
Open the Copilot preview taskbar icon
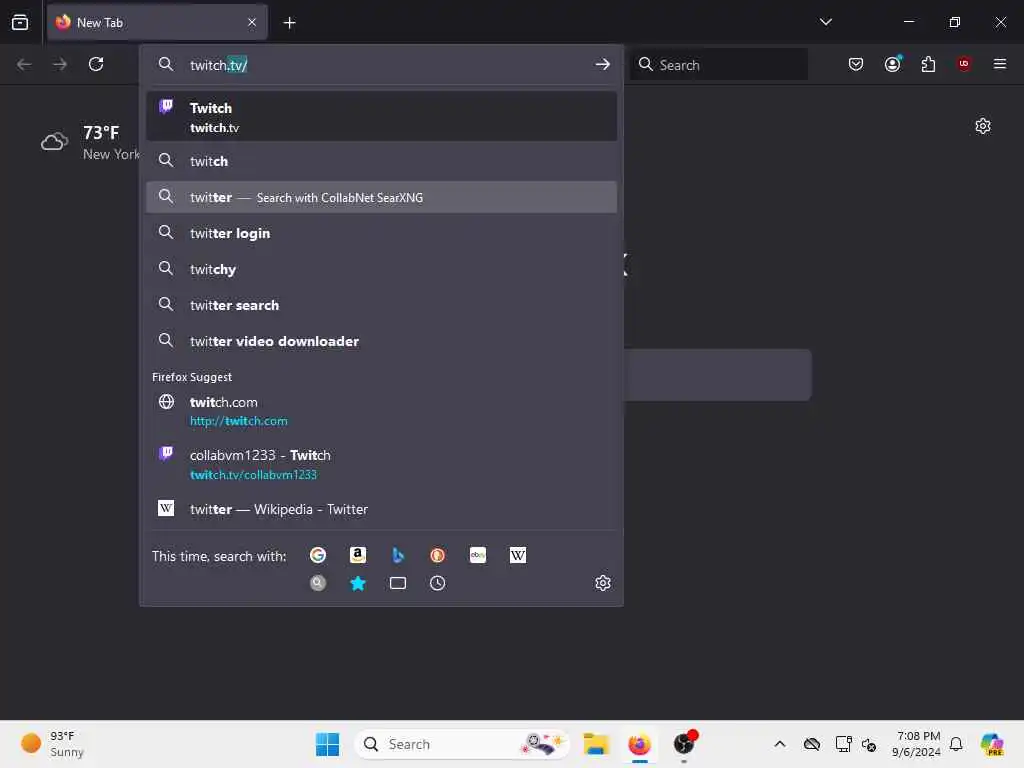click(992, 744)
